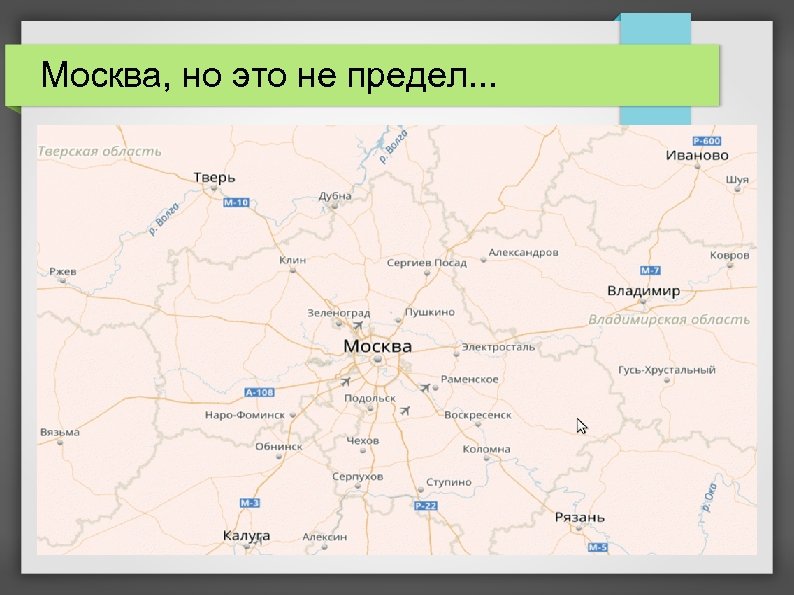Click the Сергиев Посад label
794x595 pixels.
(x=426, y=263)
